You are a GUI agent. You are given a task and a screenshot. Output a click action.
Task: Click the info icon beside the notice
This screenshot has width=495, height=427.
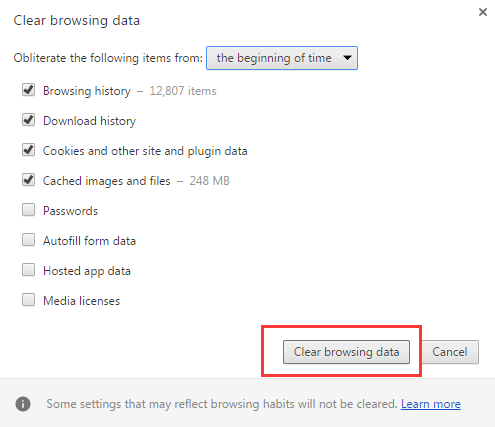tap(23, 404)
